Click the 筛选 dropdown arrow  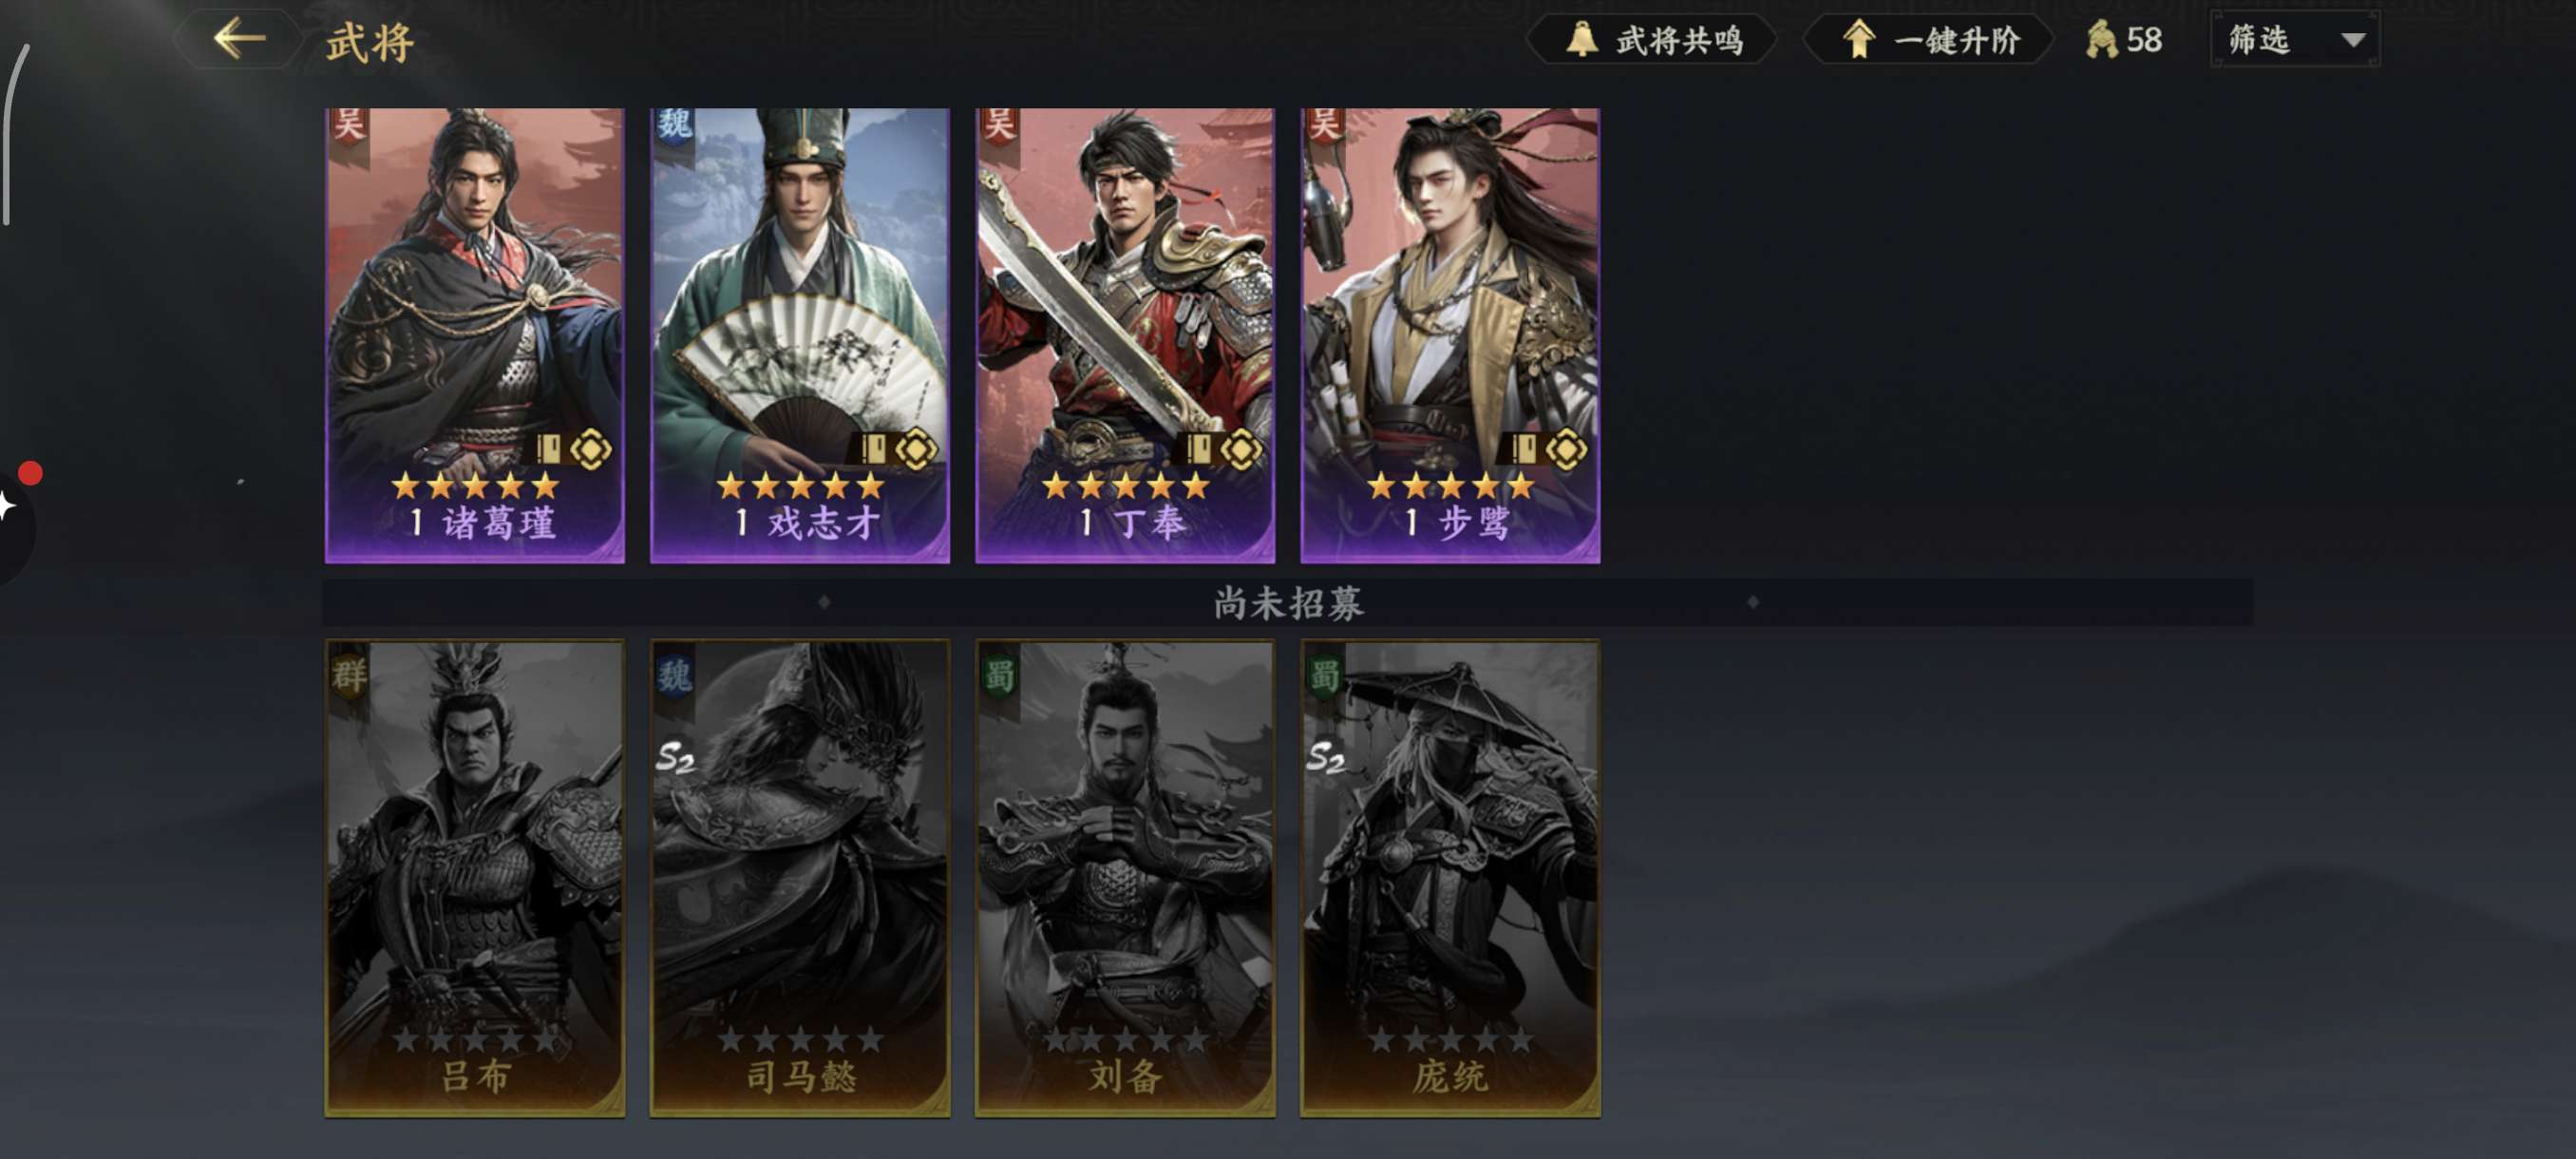tap(2353, 41)
